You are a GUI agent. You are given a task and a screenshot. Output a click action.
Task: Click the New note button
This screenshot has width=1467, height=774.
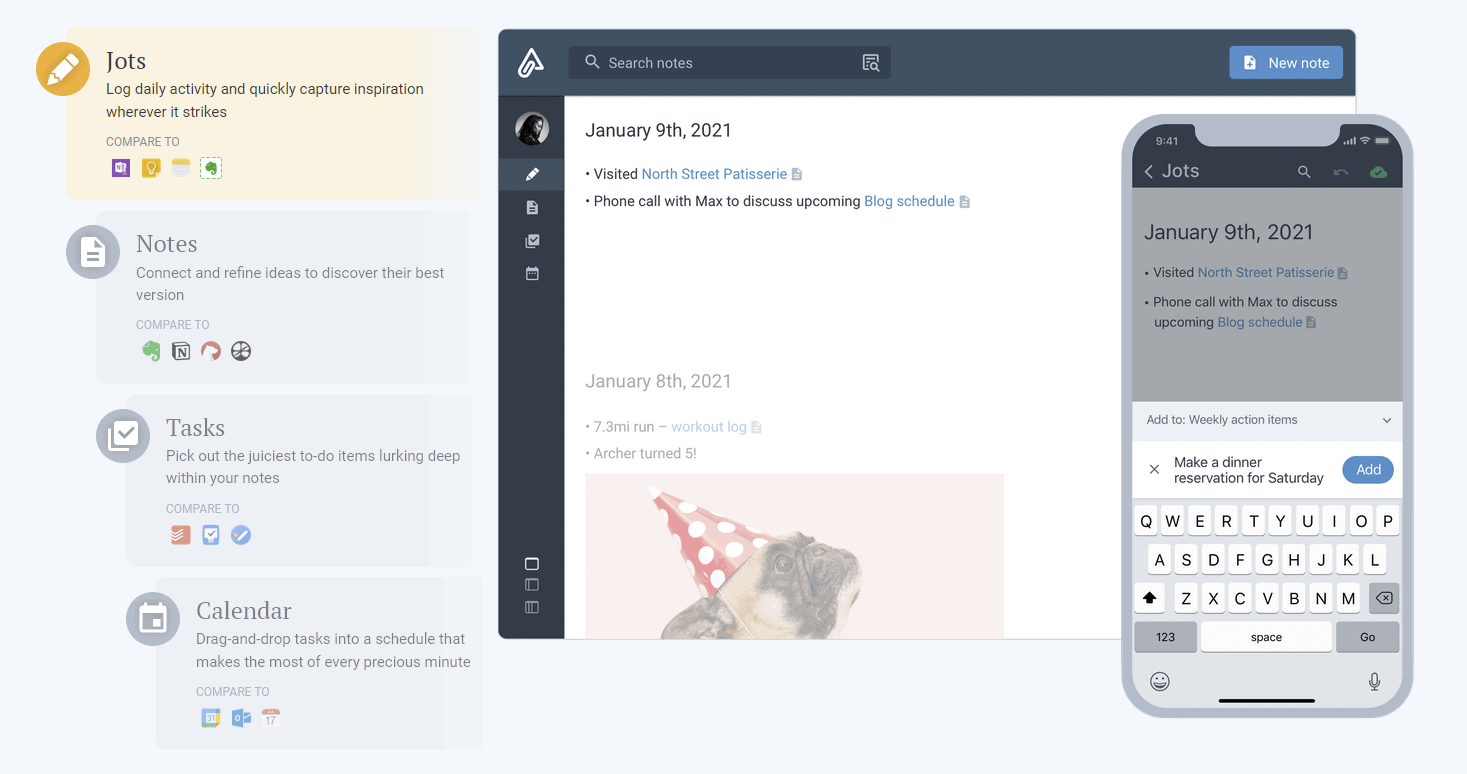[1285, 63]
